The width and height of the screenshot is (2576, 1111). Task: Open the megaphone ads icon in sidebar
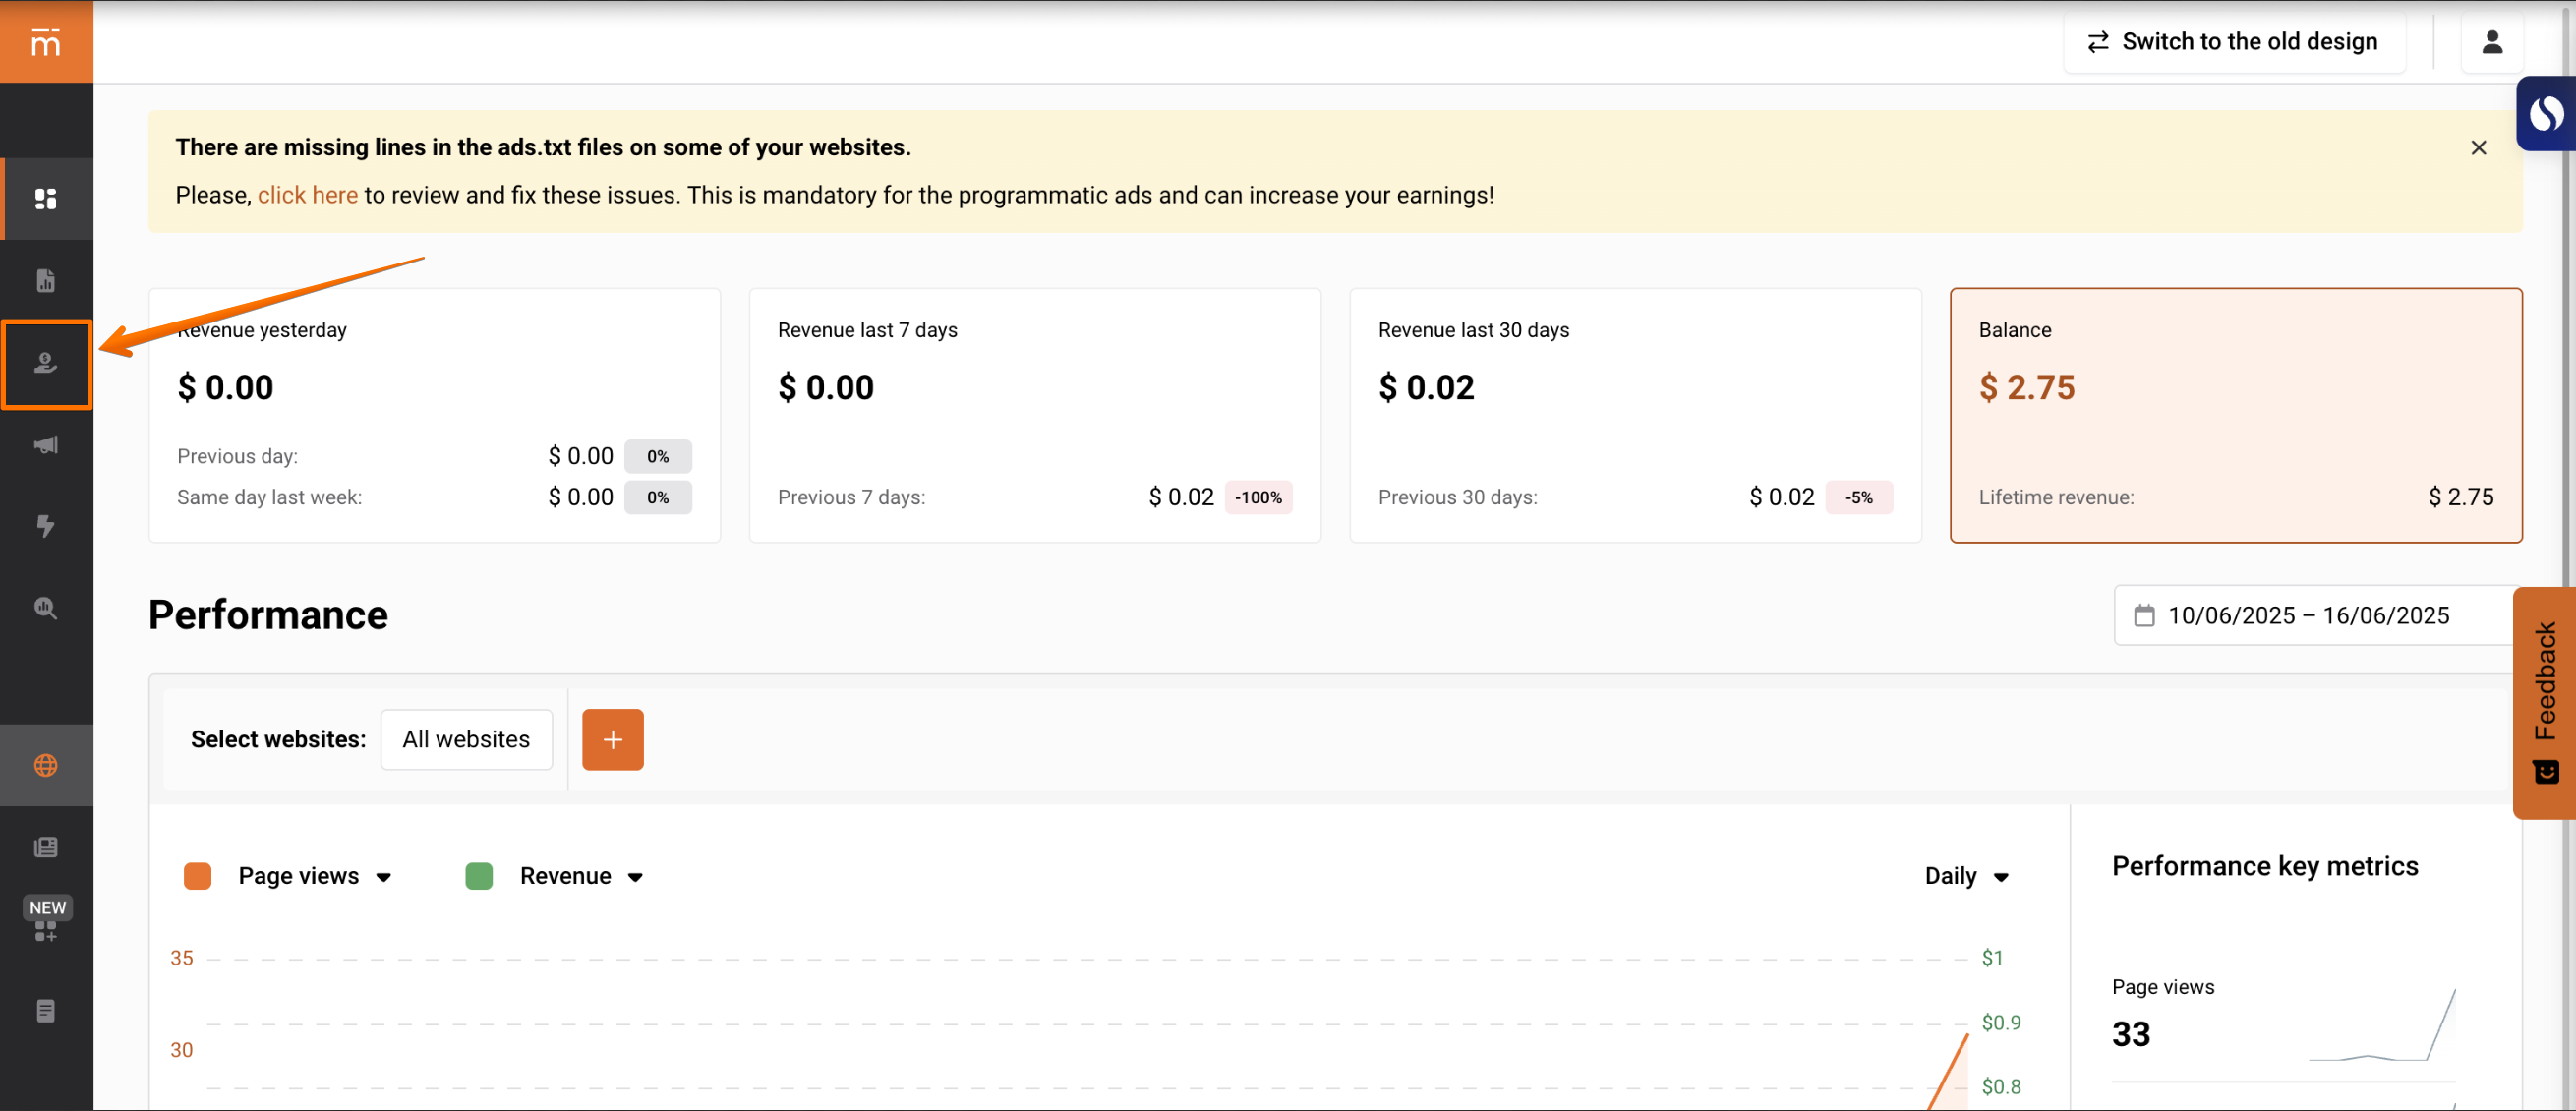(x=46, y=445)
